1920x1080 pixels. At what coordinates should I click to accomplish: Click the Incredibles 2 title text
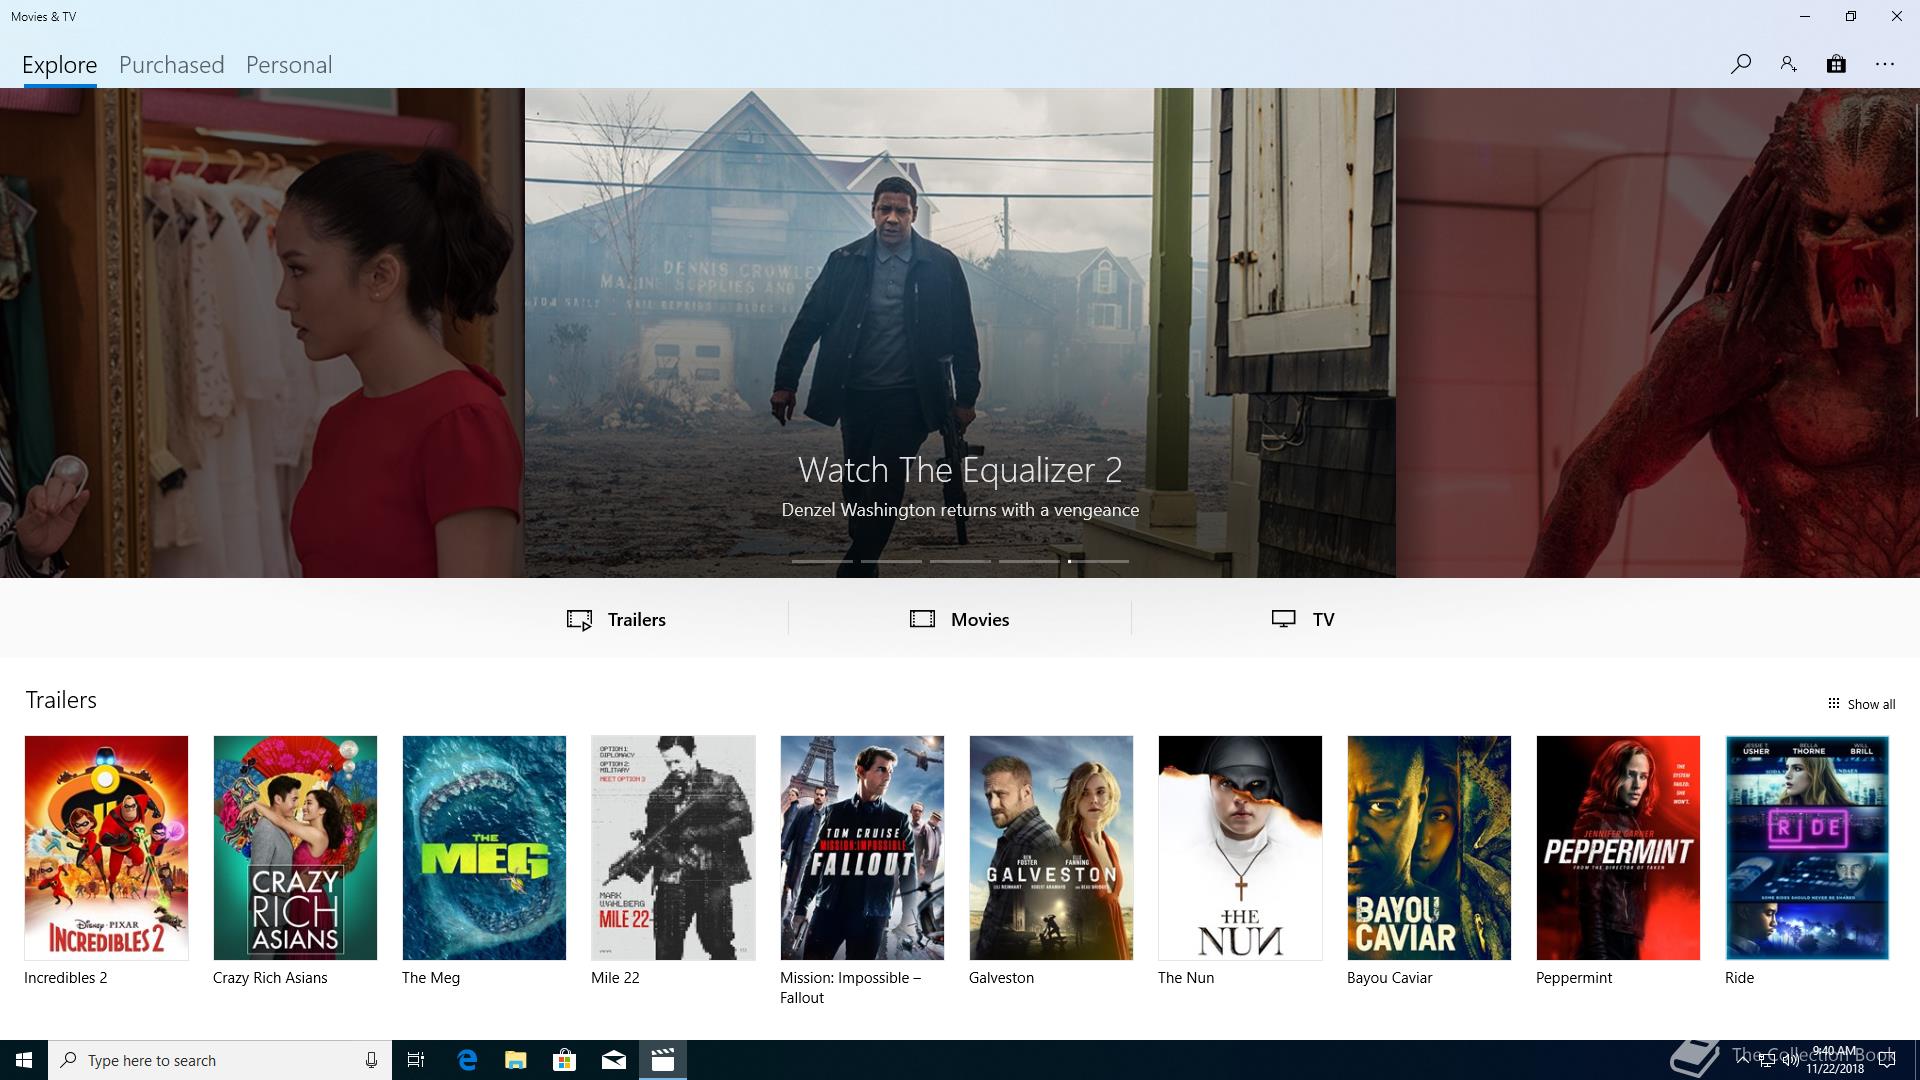tap(65, 978)
